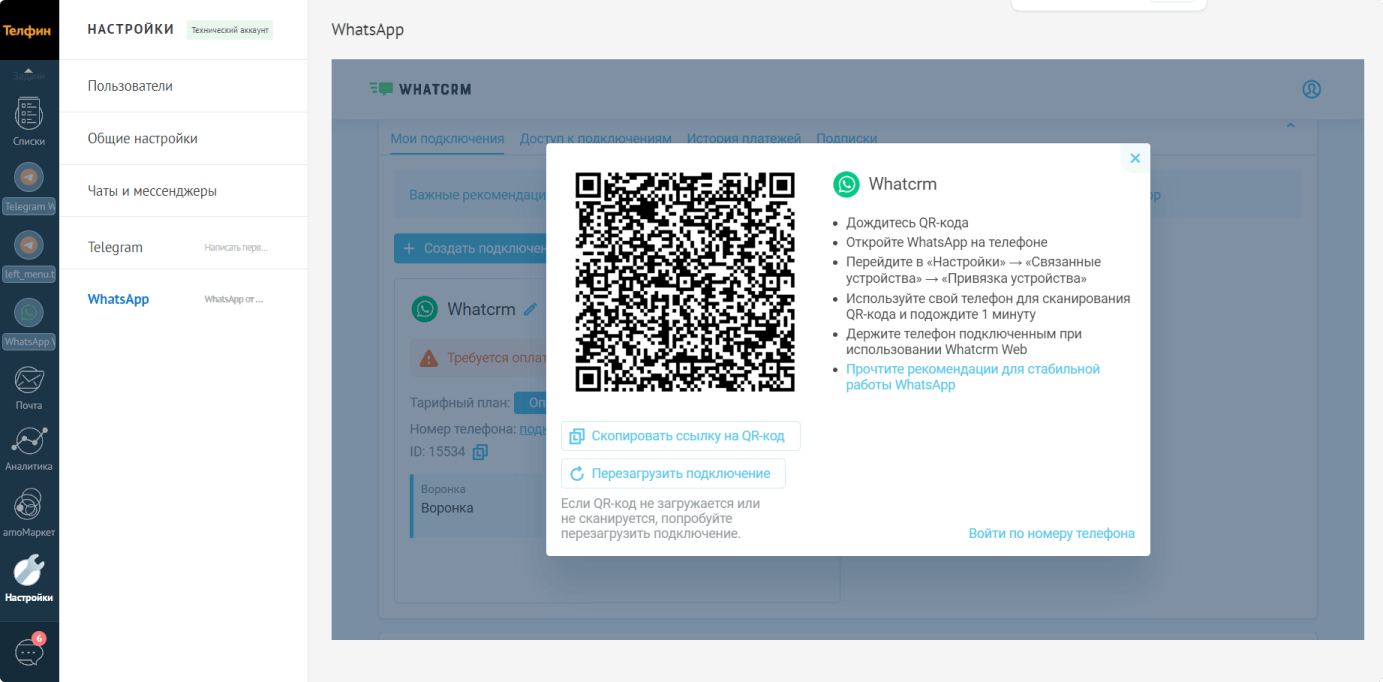Open the Списки section in sidebar

point(29,121)
